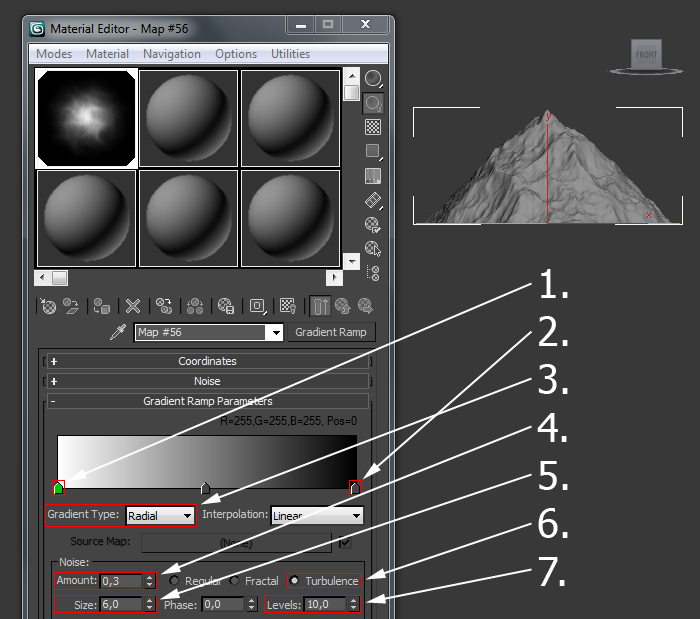Screen dimensions: 700x619
Task: Open the Modes menu
Action: [x=54, y=54]
